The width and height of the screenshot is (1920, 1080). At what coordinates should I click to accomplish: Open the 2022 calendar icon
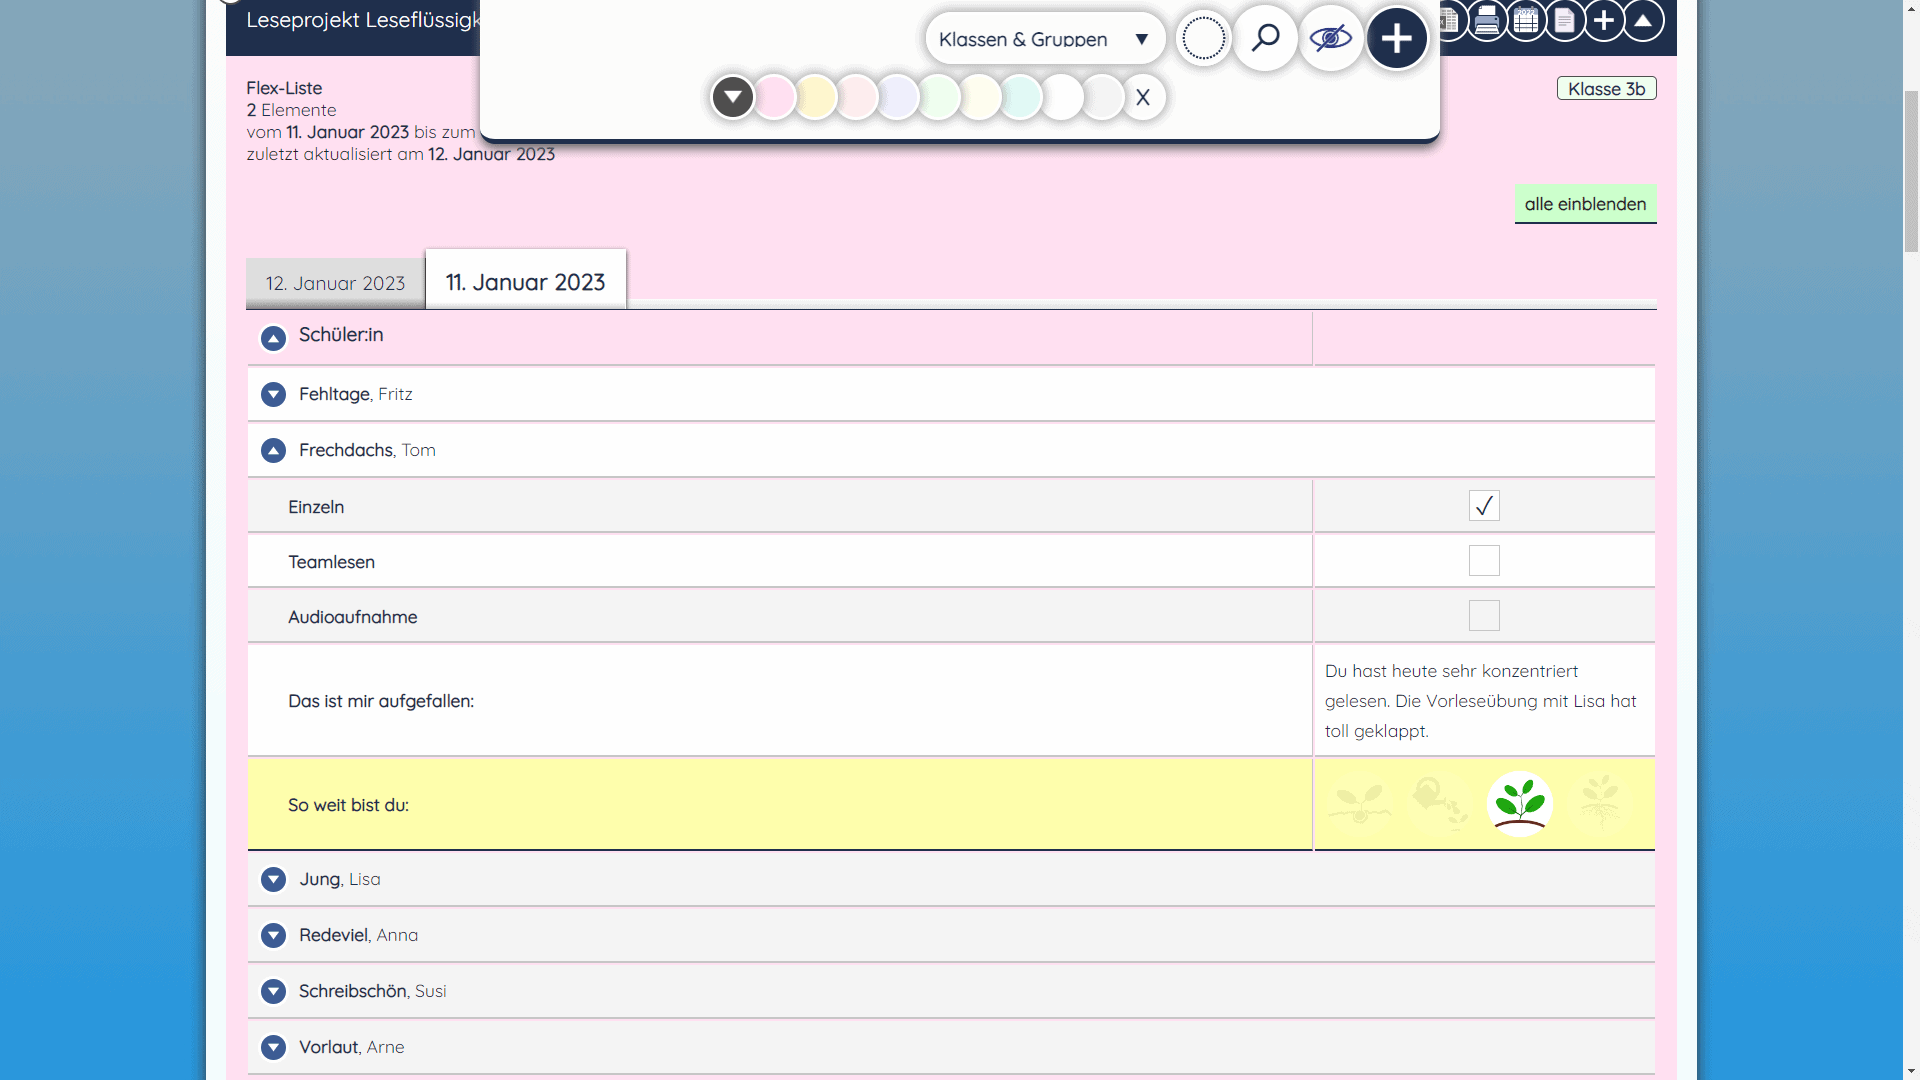(x=1526, y=20)
